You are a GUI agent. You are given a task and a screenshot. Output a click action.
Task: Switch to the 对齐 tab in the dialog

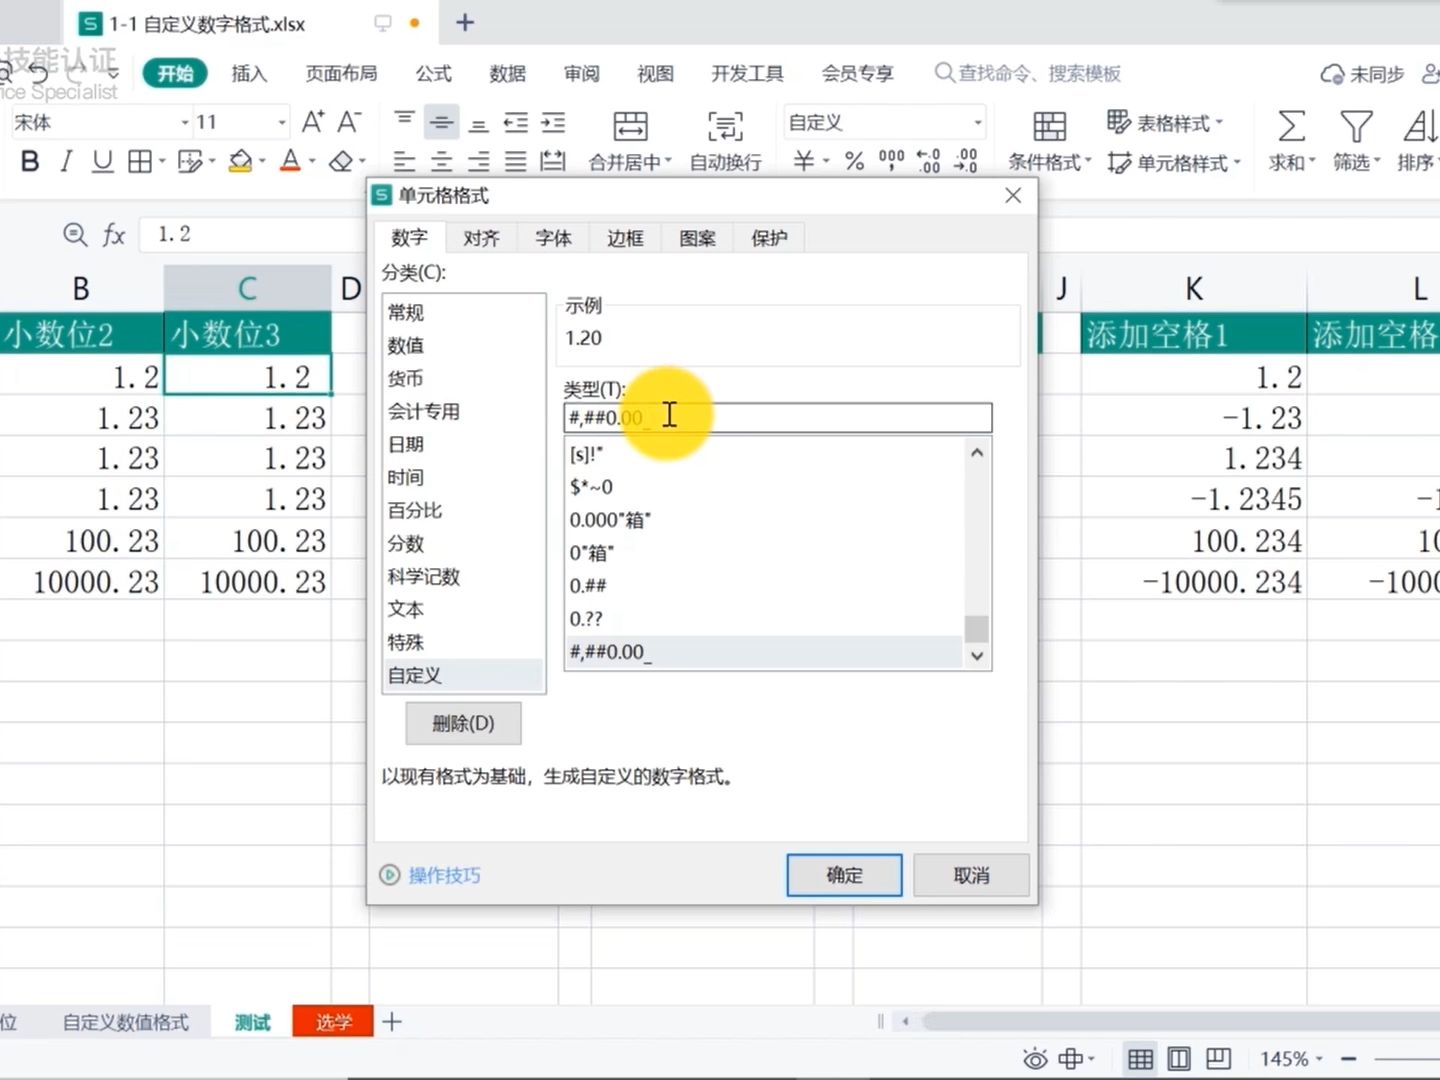coord(481,237)
